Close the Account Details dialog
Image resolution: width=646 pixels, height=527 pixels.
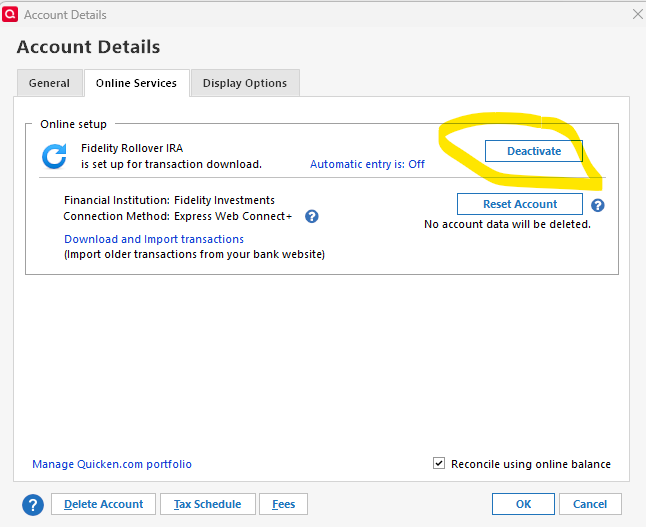point(637,14)
